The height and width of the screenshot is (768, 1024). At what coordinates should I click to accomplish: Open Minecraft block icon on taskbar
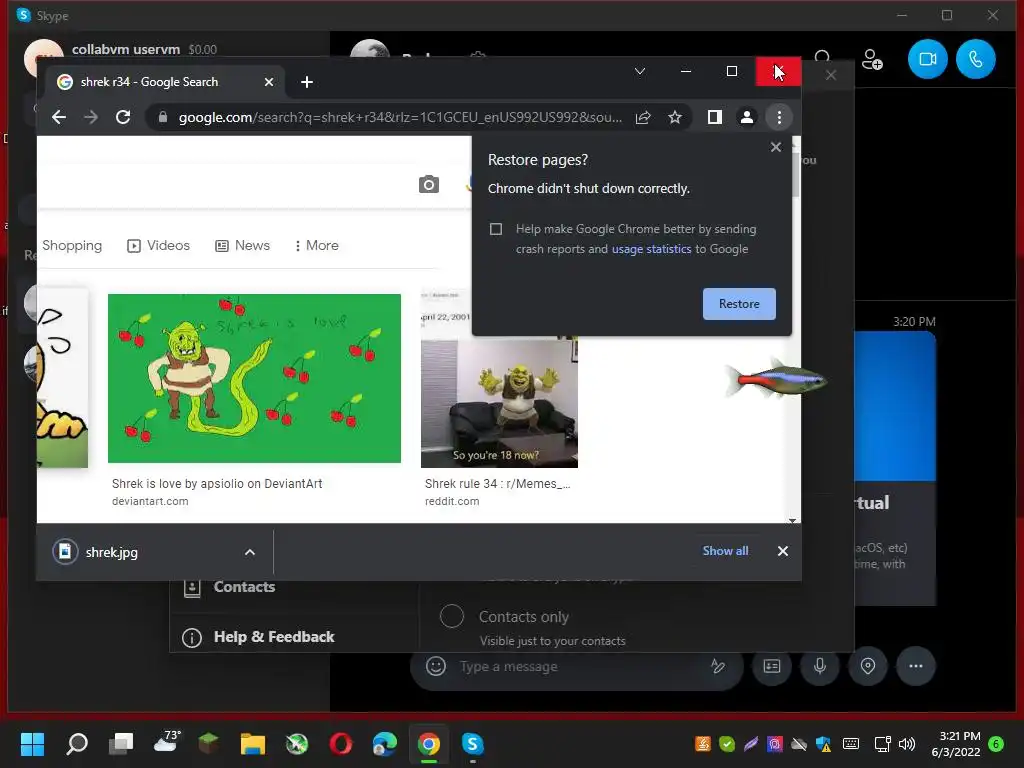(x=208, y=744)
